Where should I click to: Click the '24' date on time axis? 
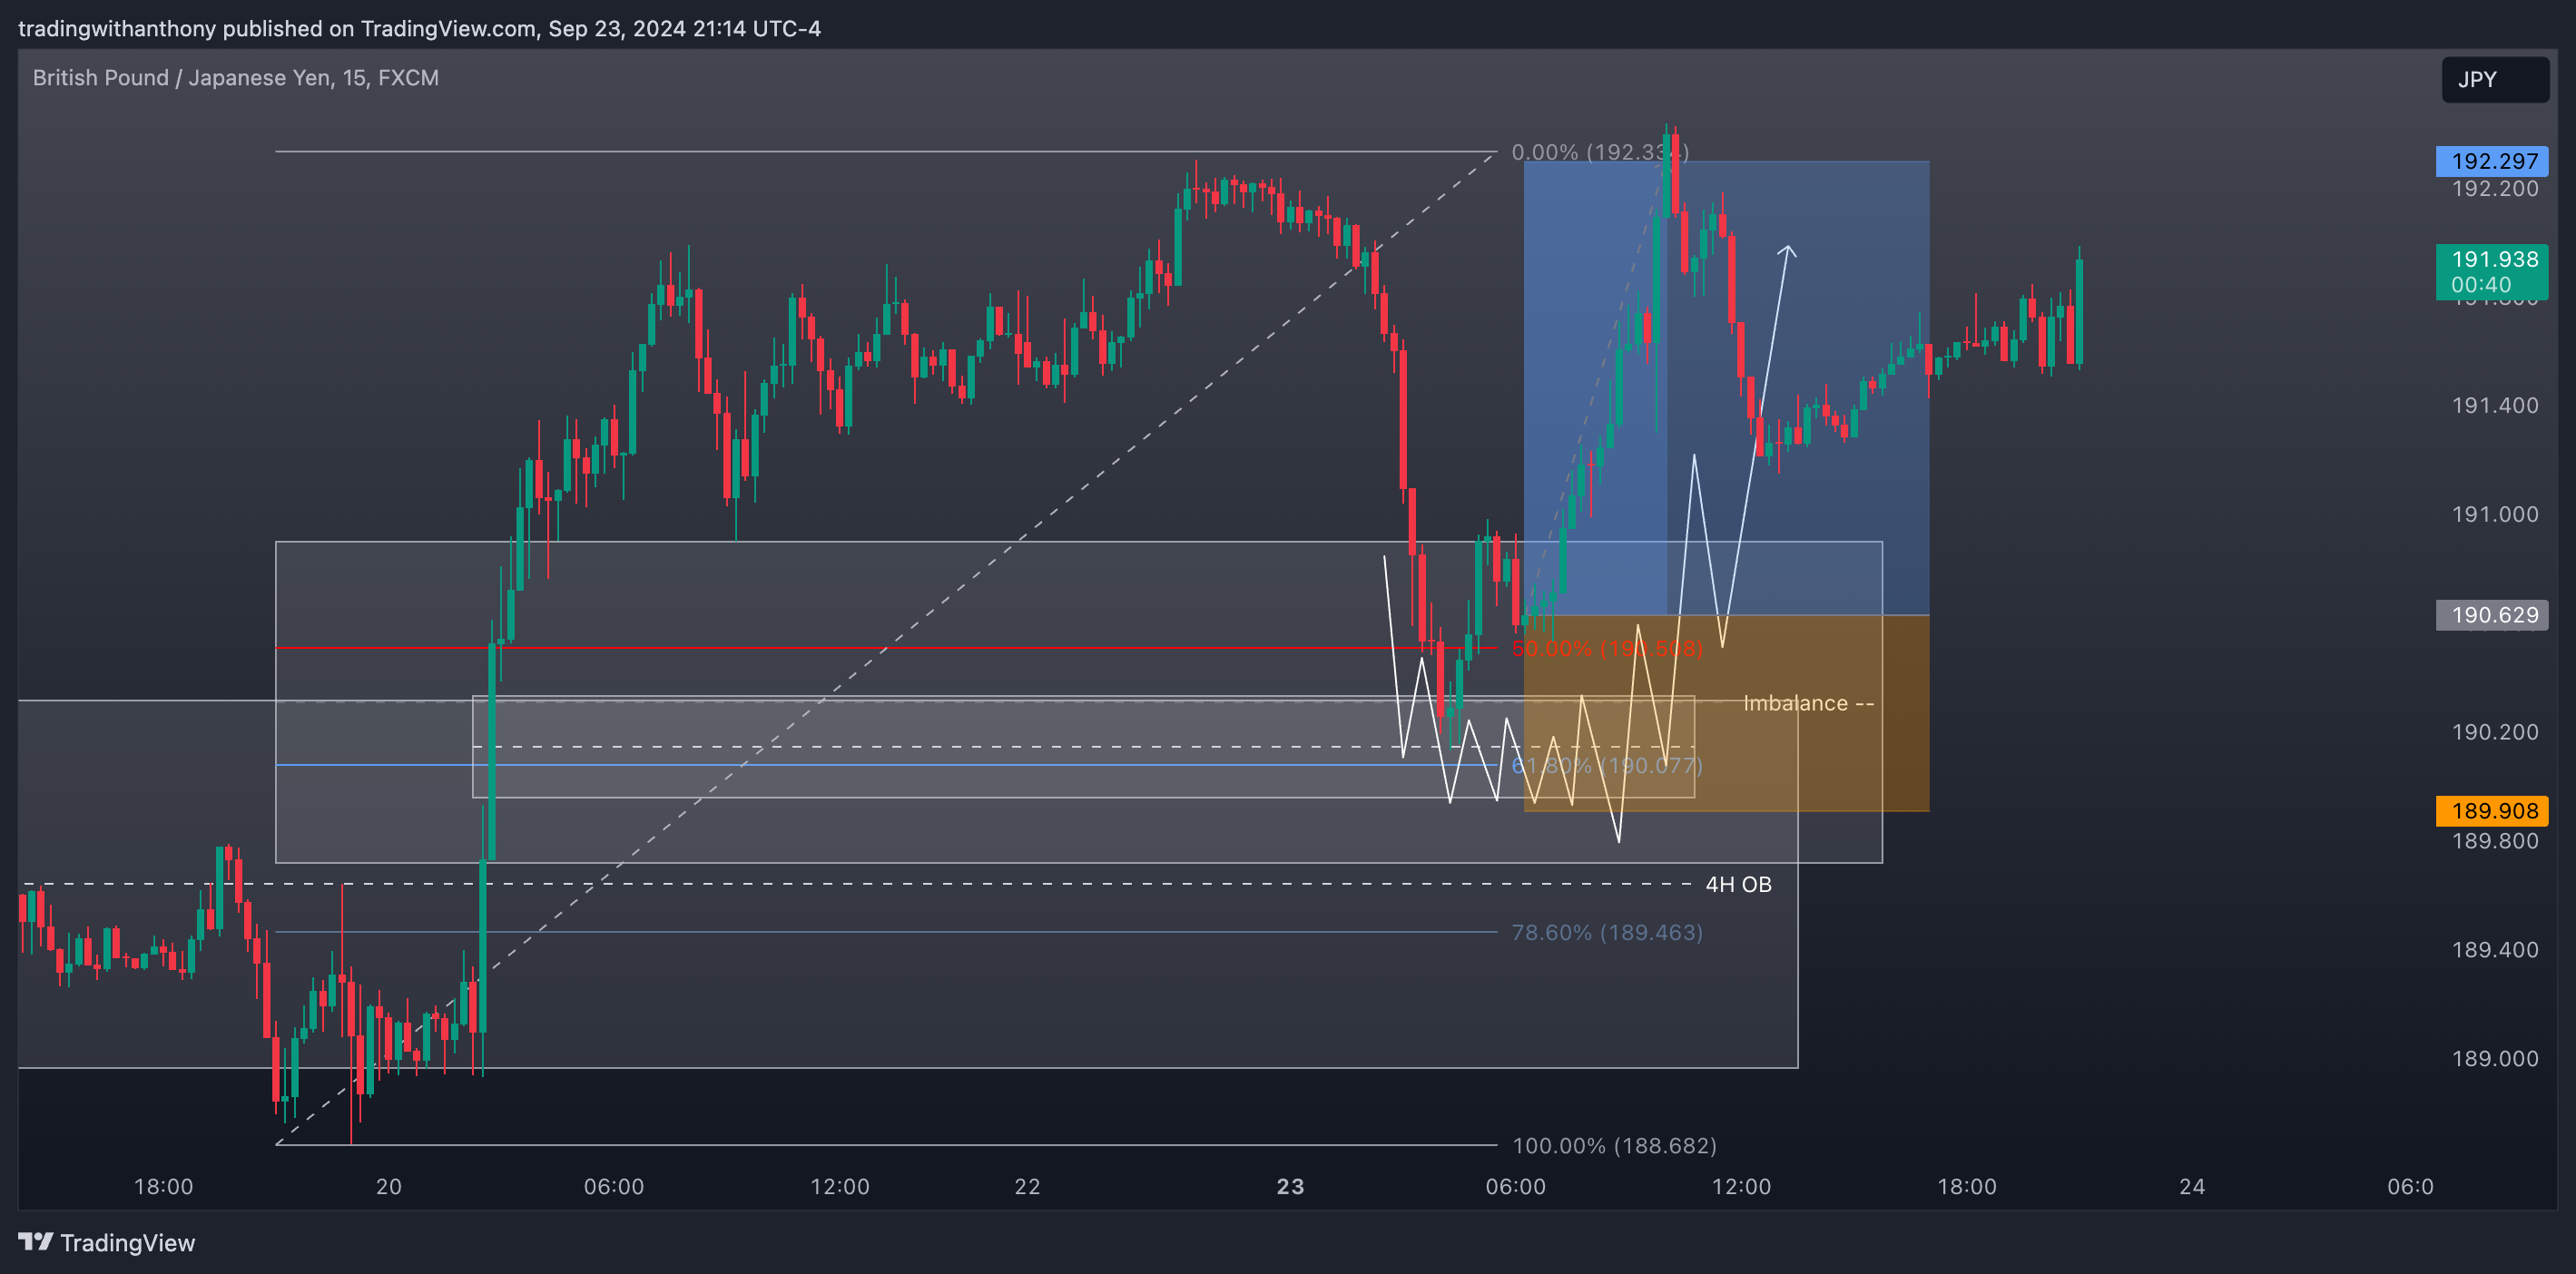pyautogui.click(x=2192, y=1187)
